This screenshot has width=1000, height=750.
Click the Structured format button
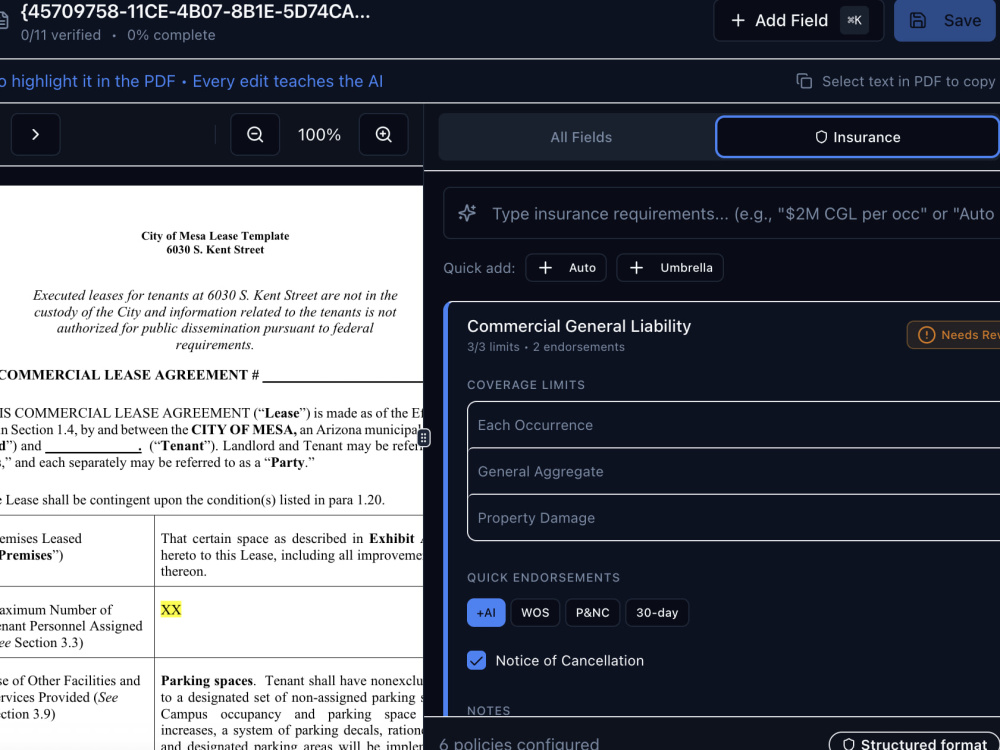(x=915, y=744)
